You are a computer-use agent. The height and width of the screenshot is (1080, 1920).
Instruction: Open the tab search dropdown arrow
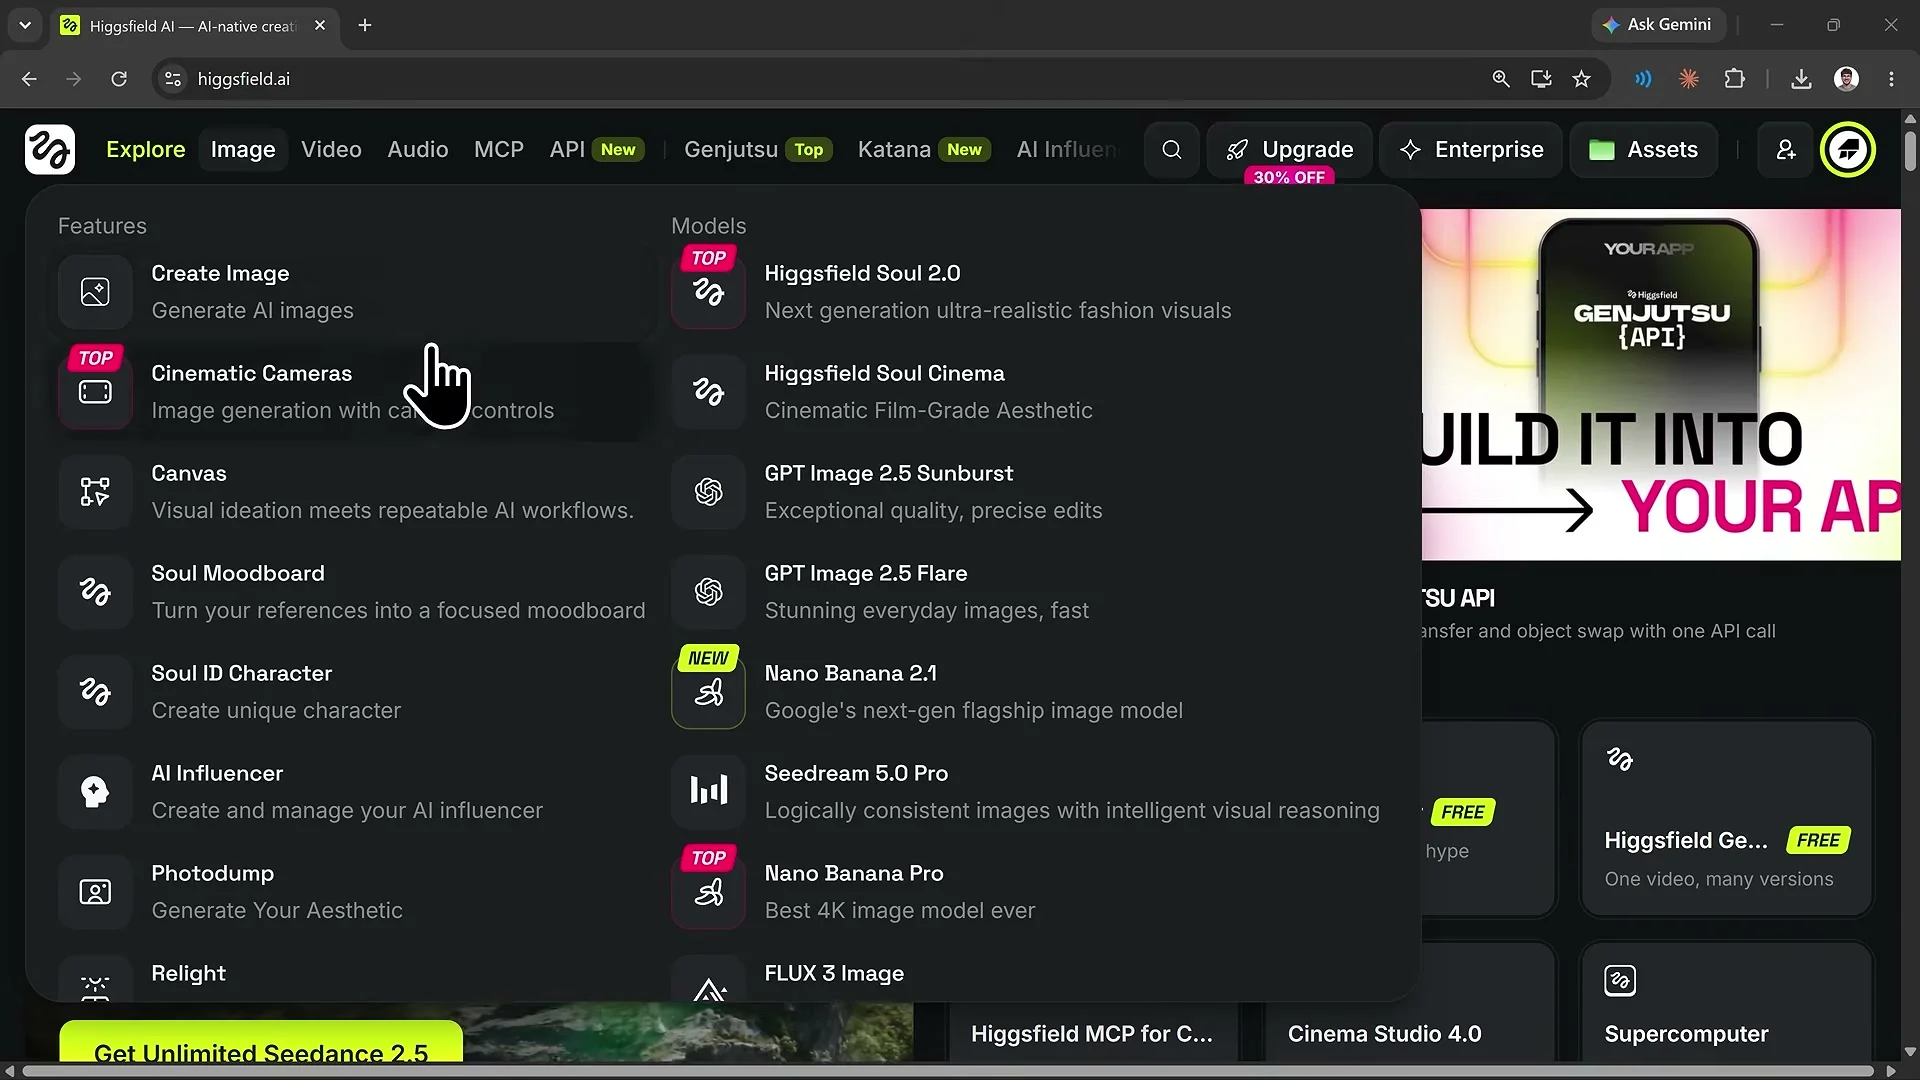(25, 25)
